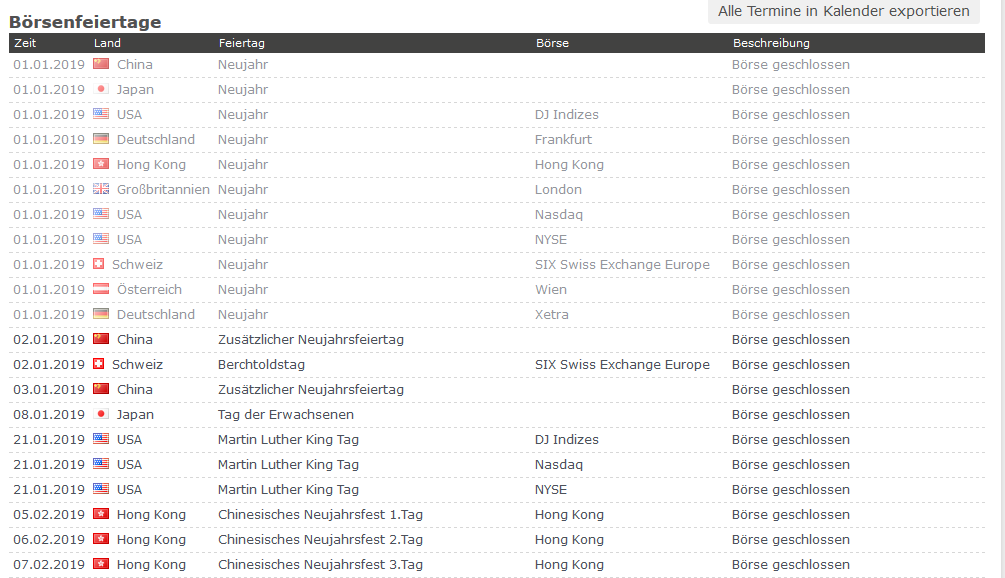1005x578 pixels.
Task: Click the 08.01.2019 date cell
Action: 49,414
